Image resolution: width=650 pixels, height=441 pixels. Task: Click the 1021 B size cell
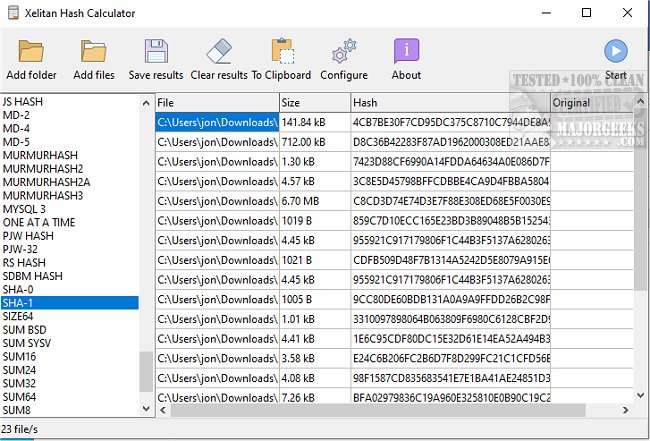pyautogui.click(x=315, y=260)
